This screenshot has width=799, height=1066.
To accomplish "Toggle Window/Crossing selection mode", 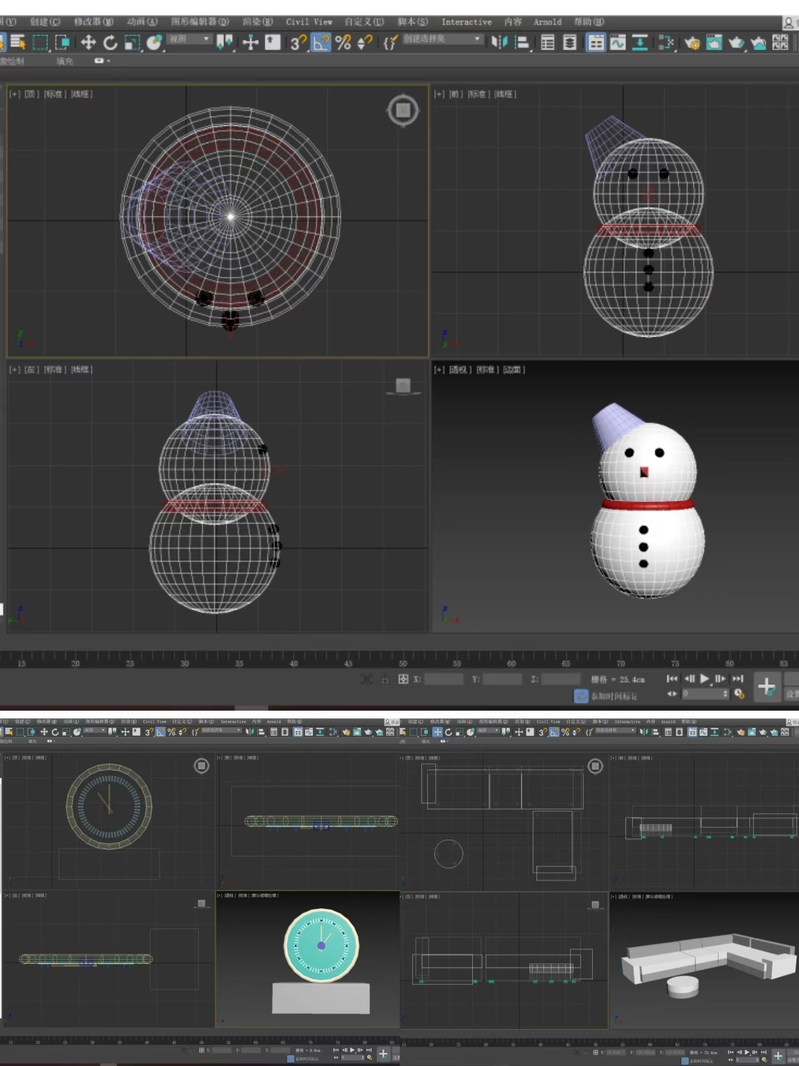I will [x=63, y=42].
